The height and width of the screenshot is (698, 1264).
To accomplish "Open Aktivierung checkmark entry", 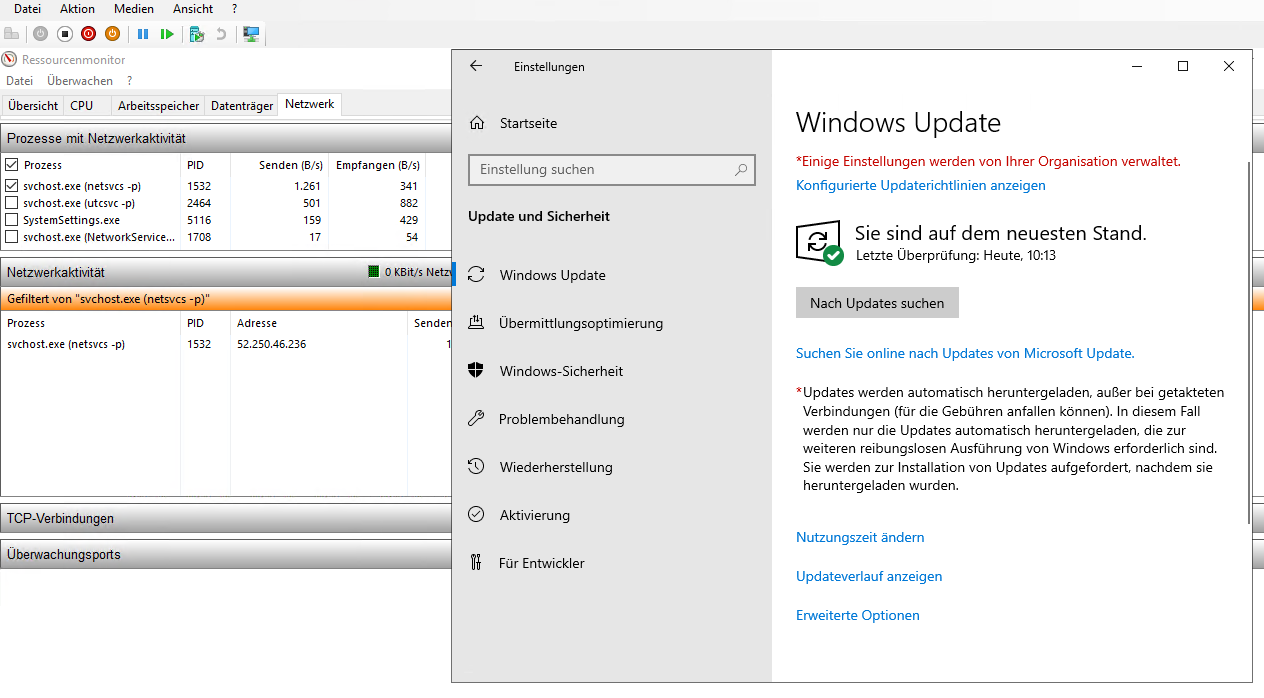I will [x=520, y=515].
